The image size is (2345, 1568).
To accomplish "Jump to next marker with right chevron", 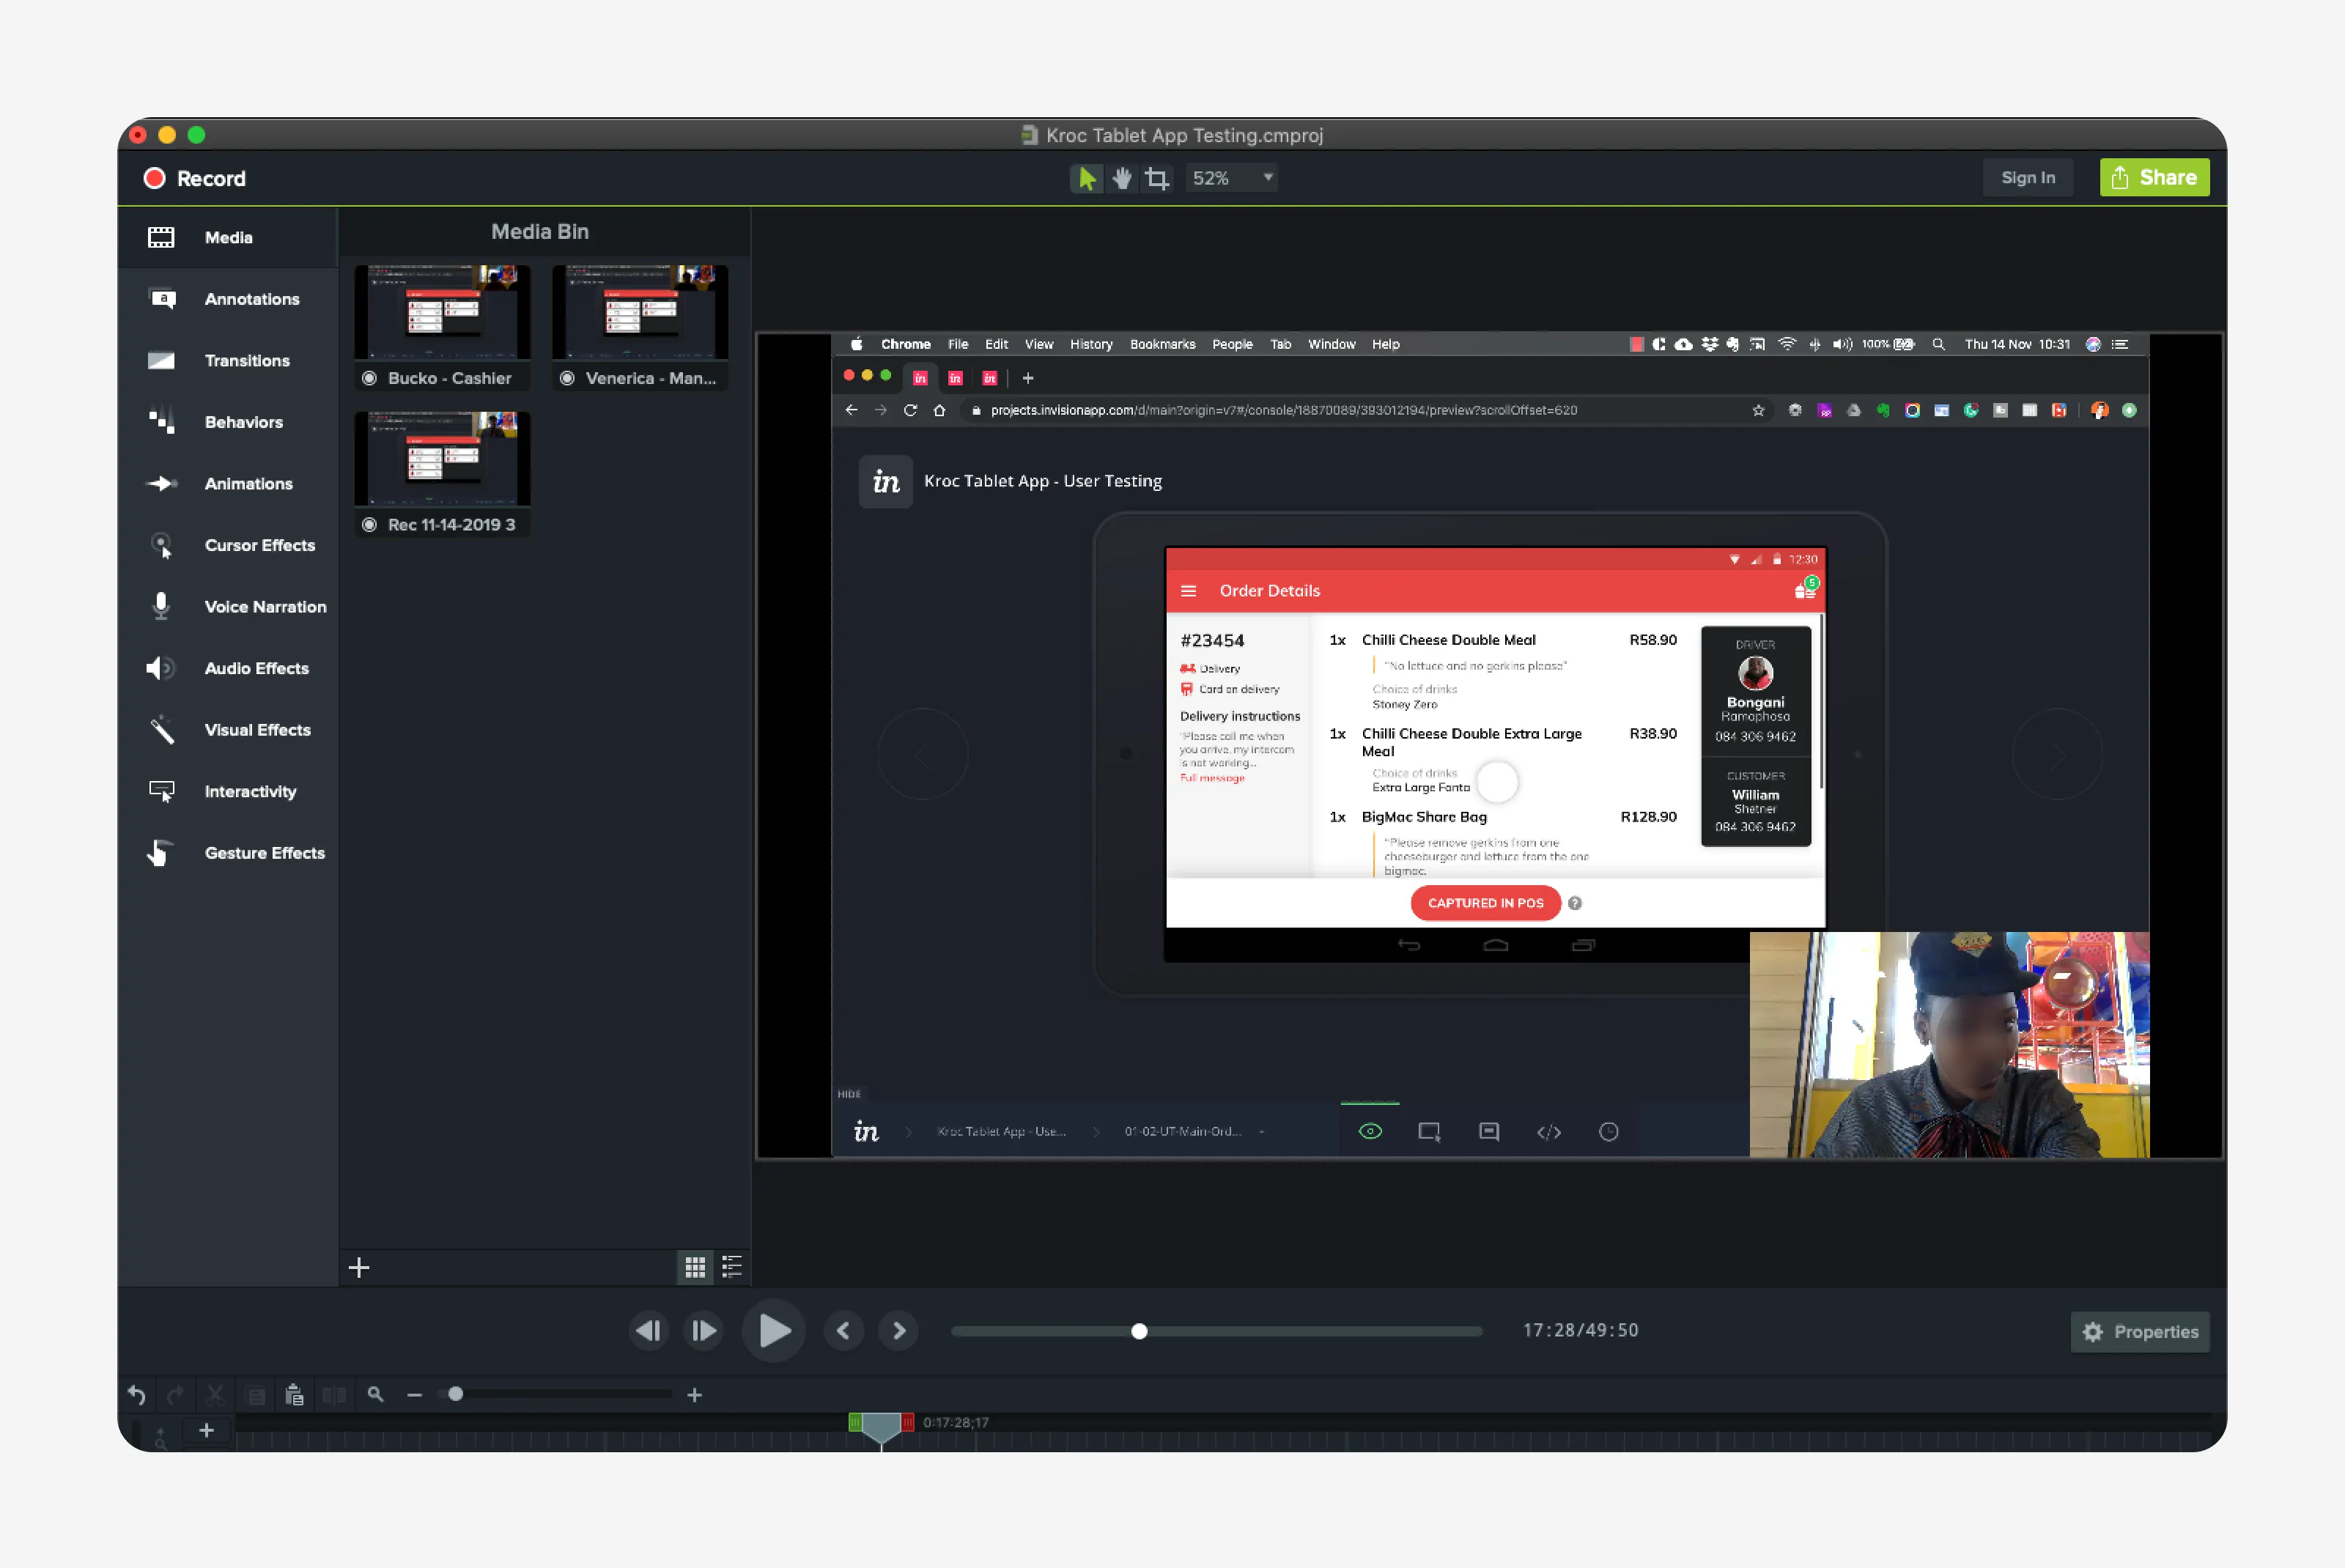I will (899, 1331).
